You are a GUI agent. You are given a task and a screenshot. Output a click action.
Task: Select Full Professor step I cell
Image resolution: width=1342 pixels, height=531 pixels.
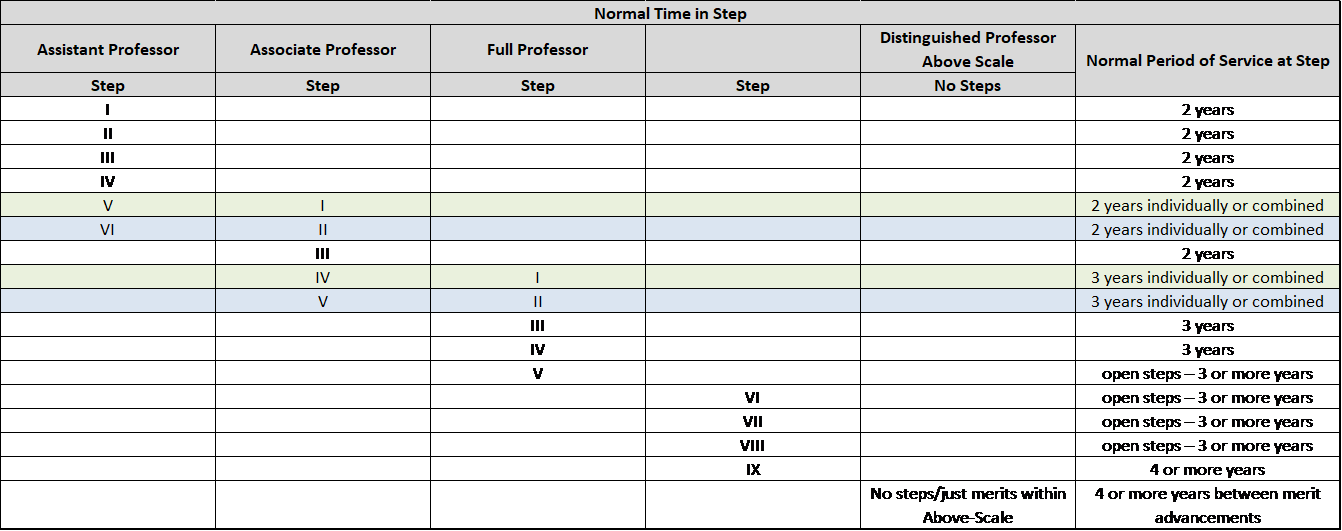tap(538, 277)
